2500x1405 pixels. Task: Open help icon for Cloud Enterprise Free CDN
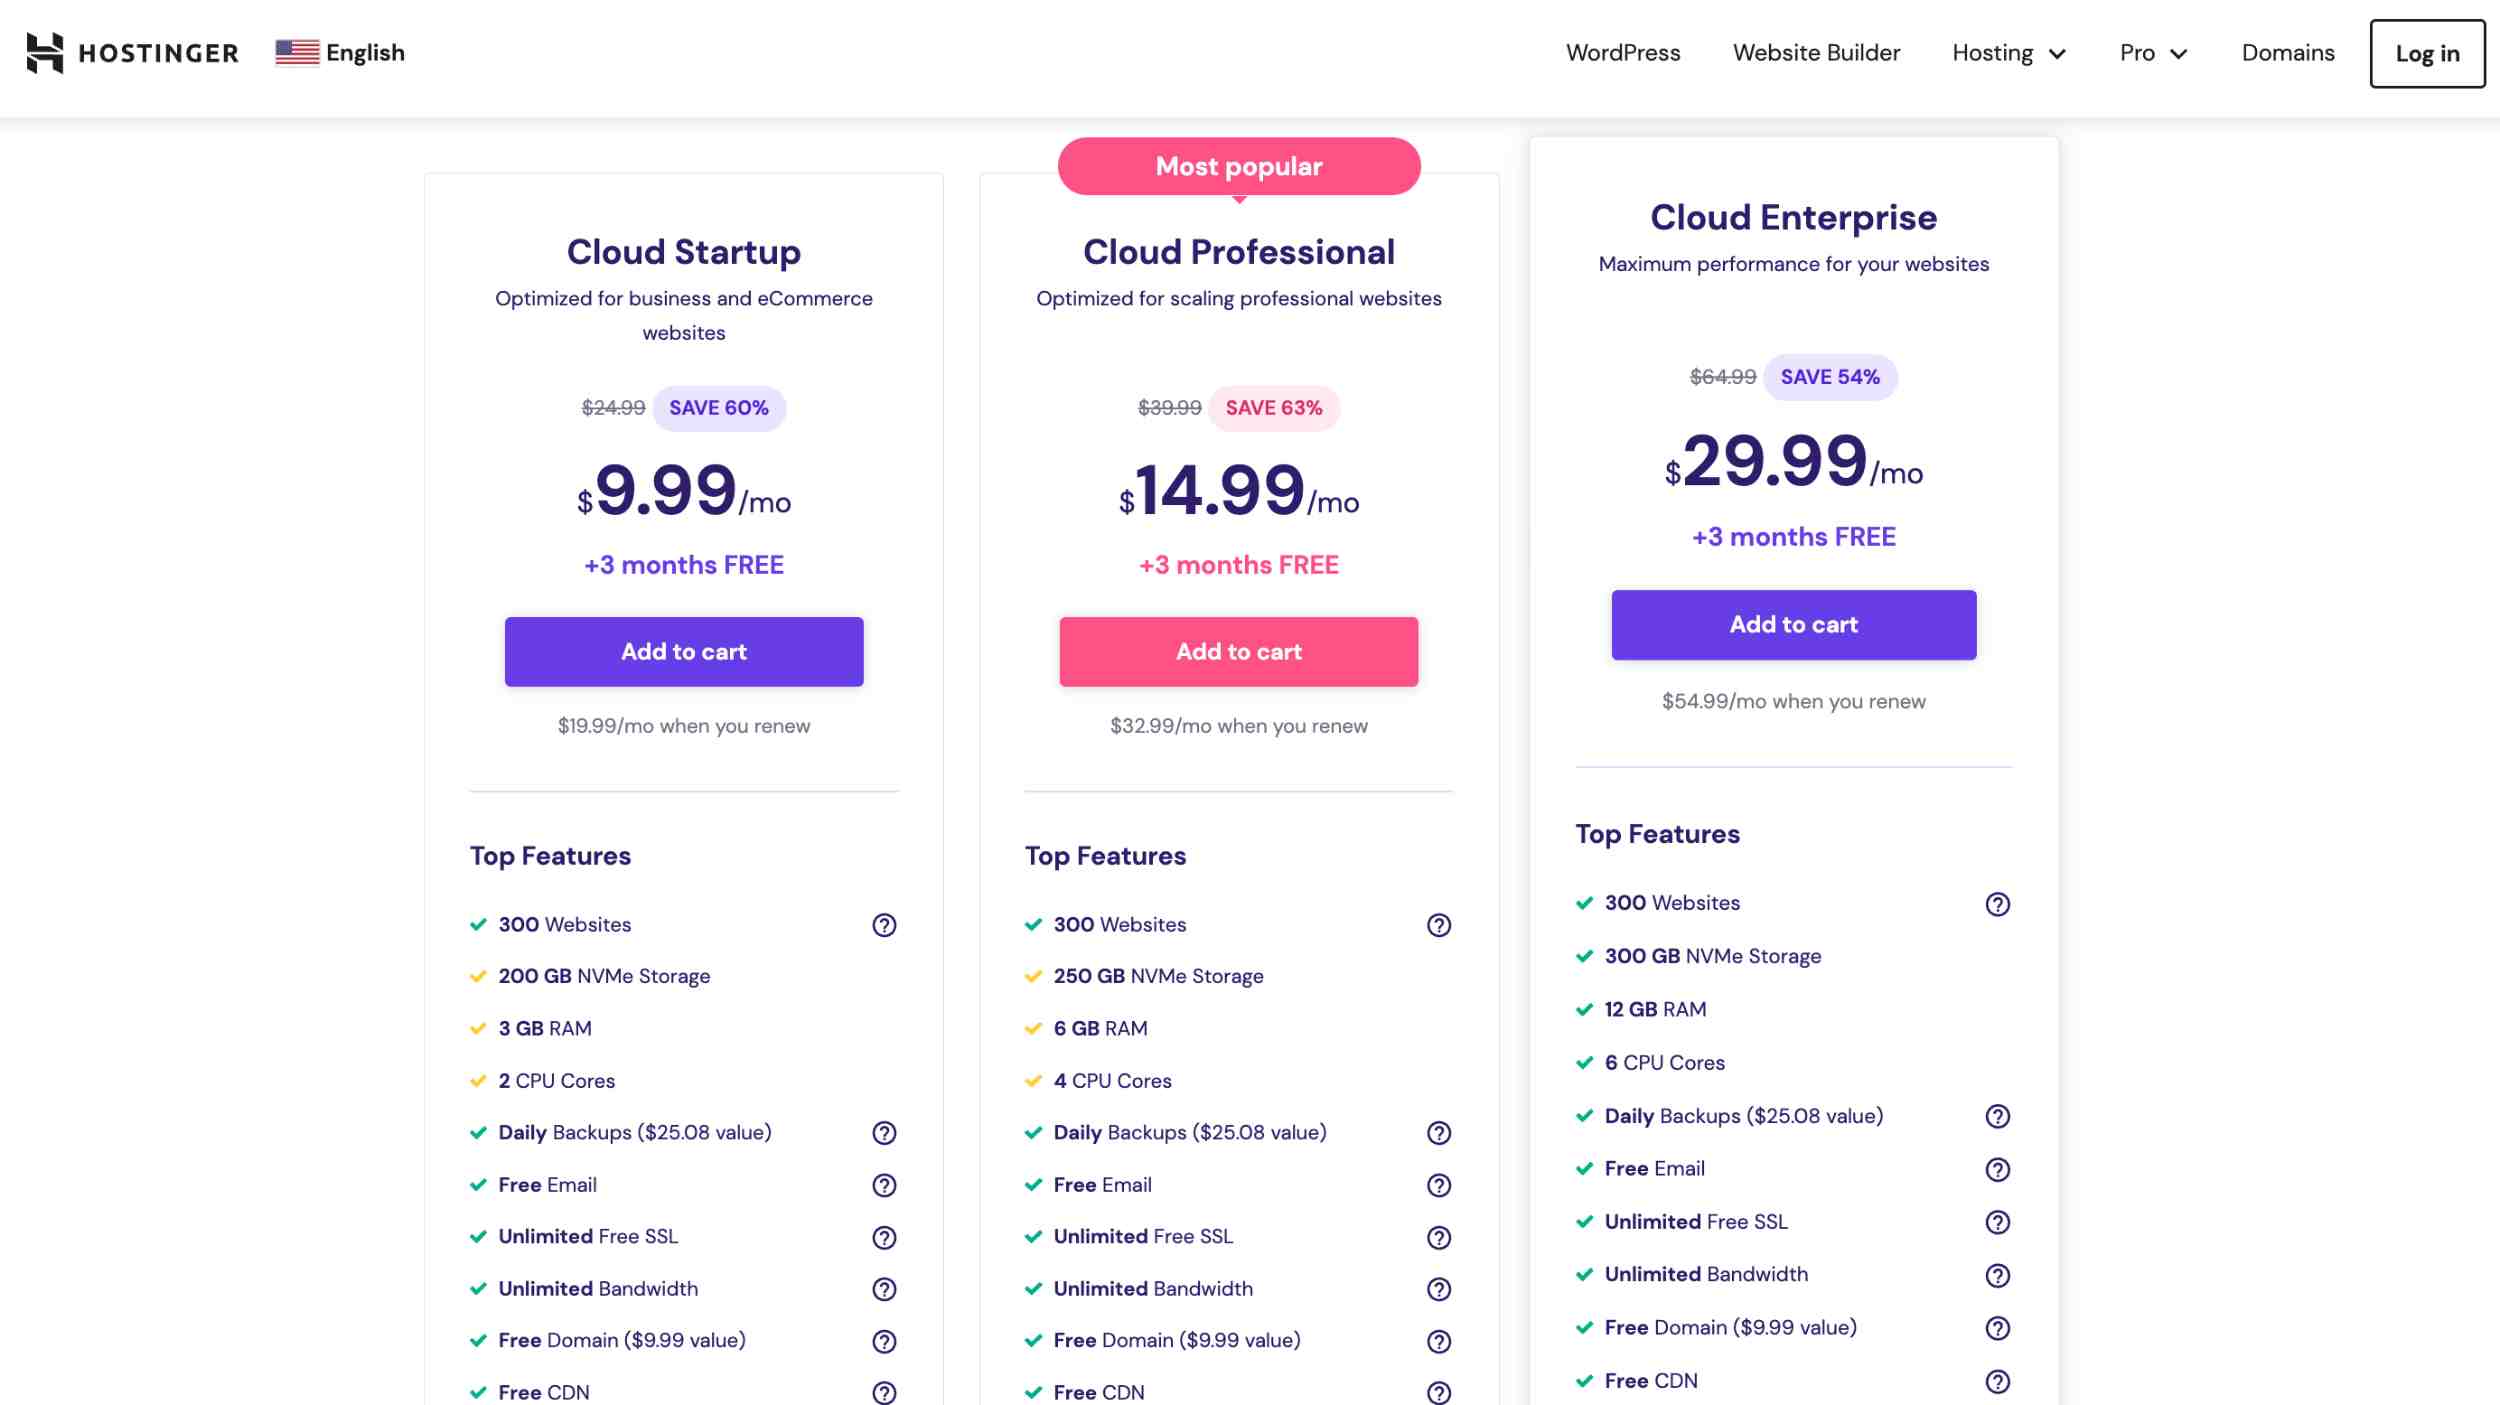pos(1998,1381)
